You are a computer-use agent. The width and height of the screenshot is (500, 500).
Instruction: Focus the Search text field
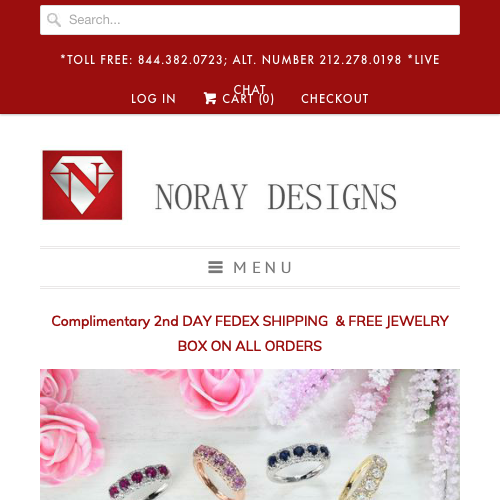pos(250,20)
